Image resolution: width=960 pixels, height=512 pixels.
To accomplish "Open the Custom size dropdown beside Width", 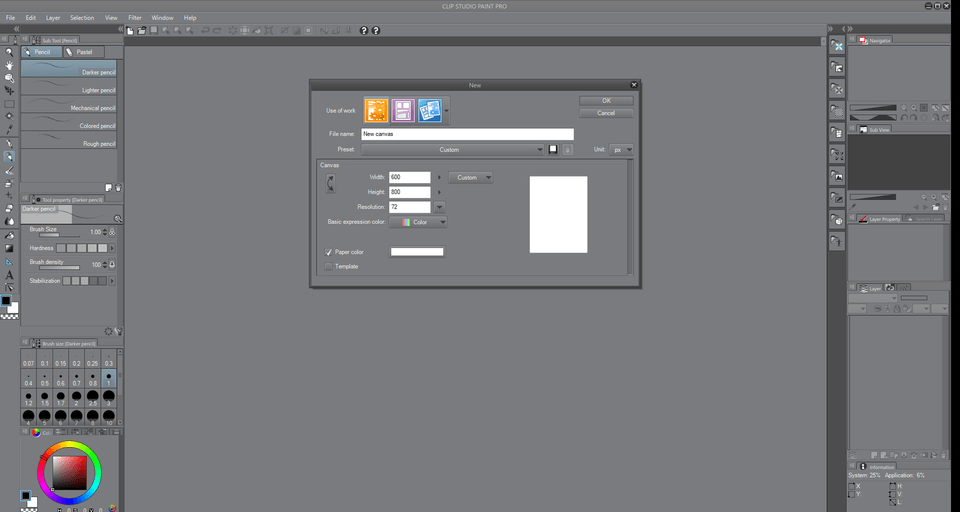I will (x=470, y=178).
